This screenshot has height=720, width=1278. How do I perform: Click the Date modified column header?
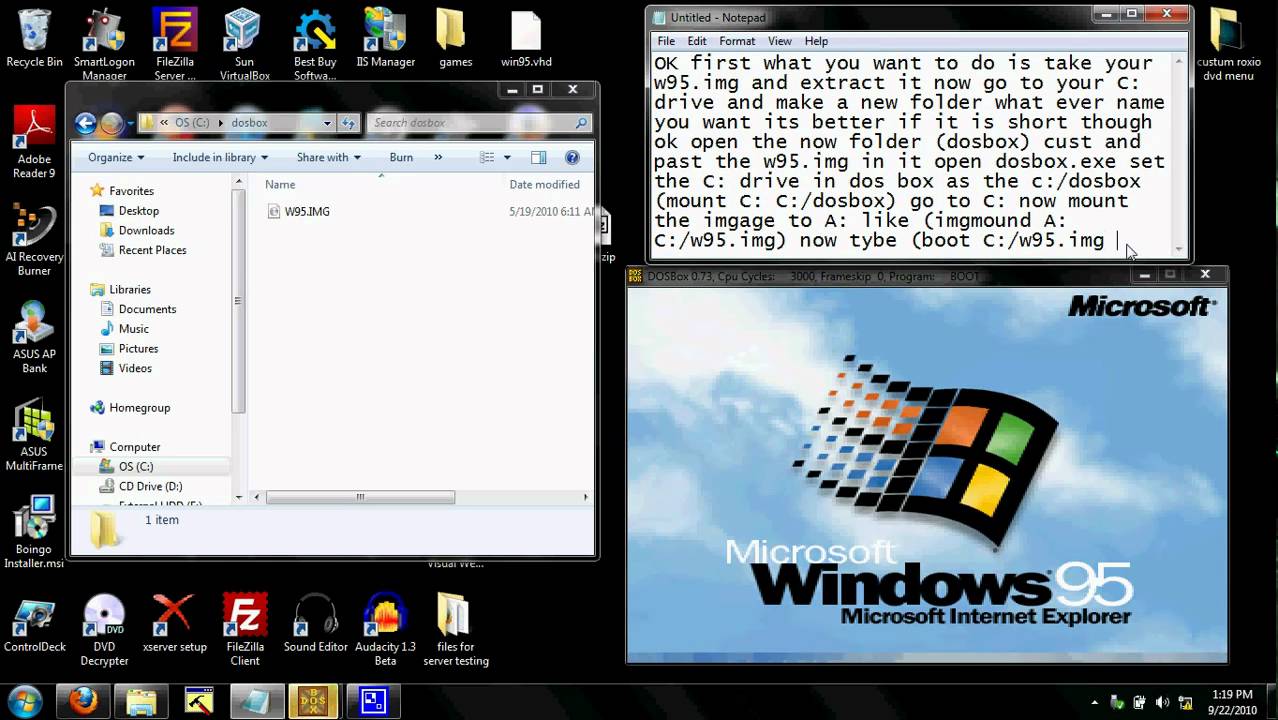544,184
